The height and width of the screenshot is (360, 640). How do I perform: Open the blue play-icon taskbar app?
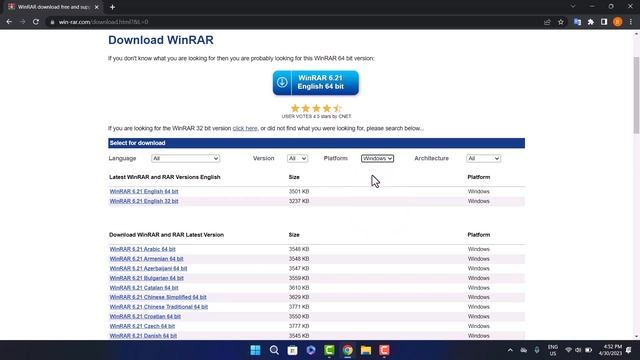311,350
